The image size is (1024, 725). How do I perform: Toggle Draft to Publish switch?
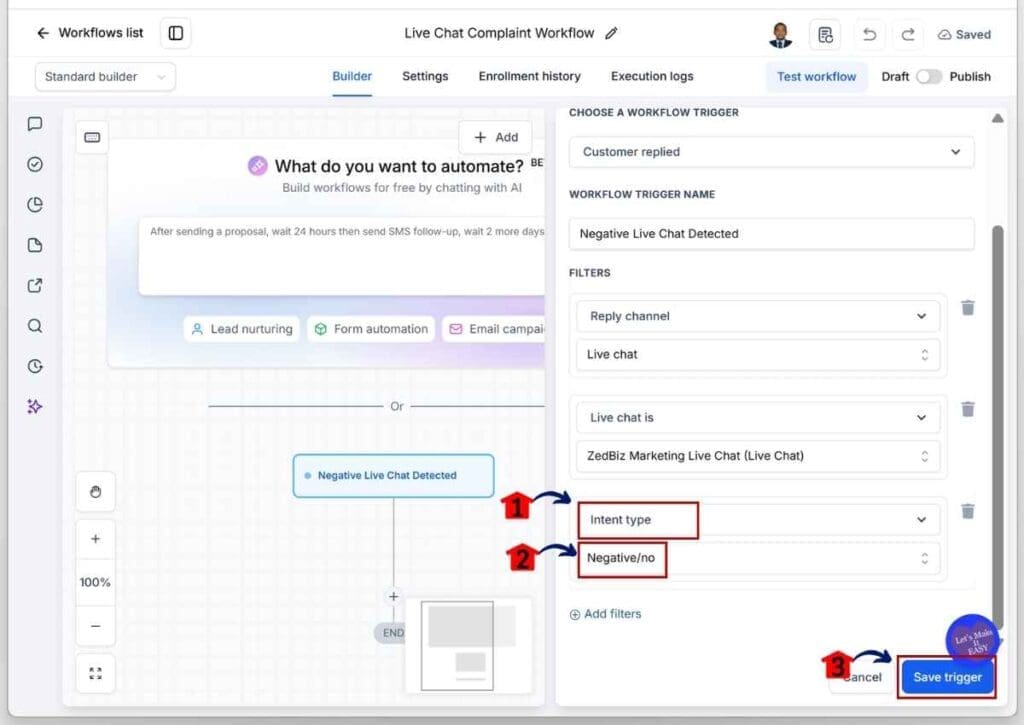click(x=929, y=77)
